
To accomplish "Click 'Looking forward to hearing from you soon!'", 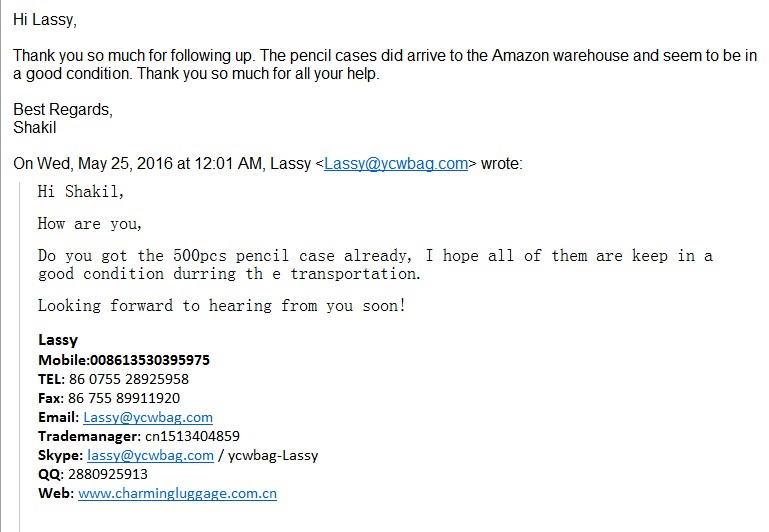I will 222,306.
